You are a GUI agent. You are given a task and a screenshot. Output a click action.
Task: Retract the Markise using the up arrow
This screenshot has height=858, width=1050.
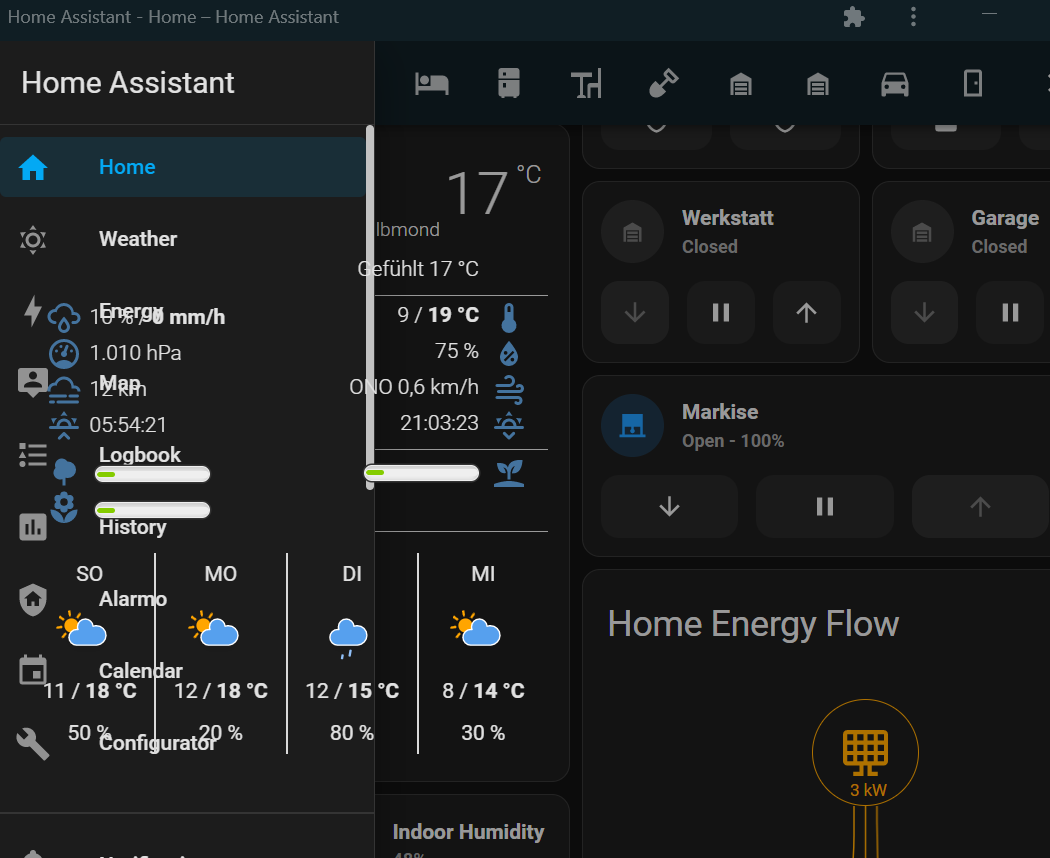[980, 506]
